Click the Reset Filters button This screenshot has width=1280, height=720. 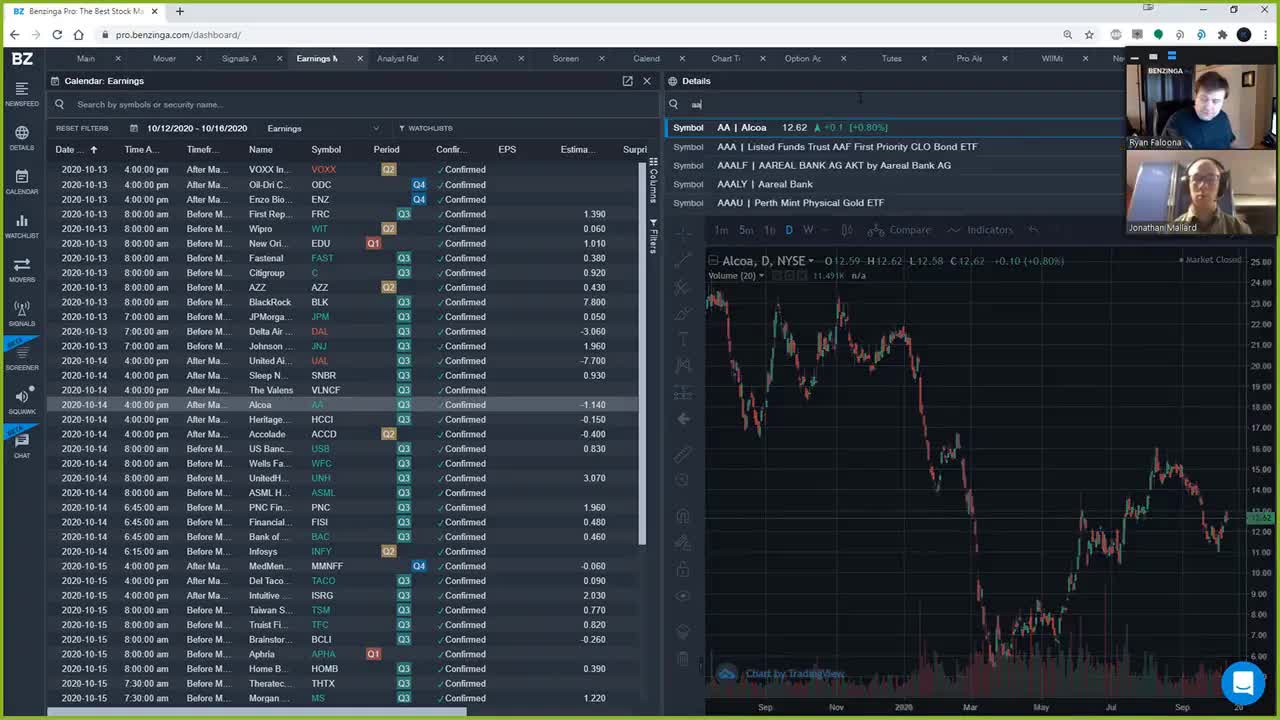tap(82, 128)
